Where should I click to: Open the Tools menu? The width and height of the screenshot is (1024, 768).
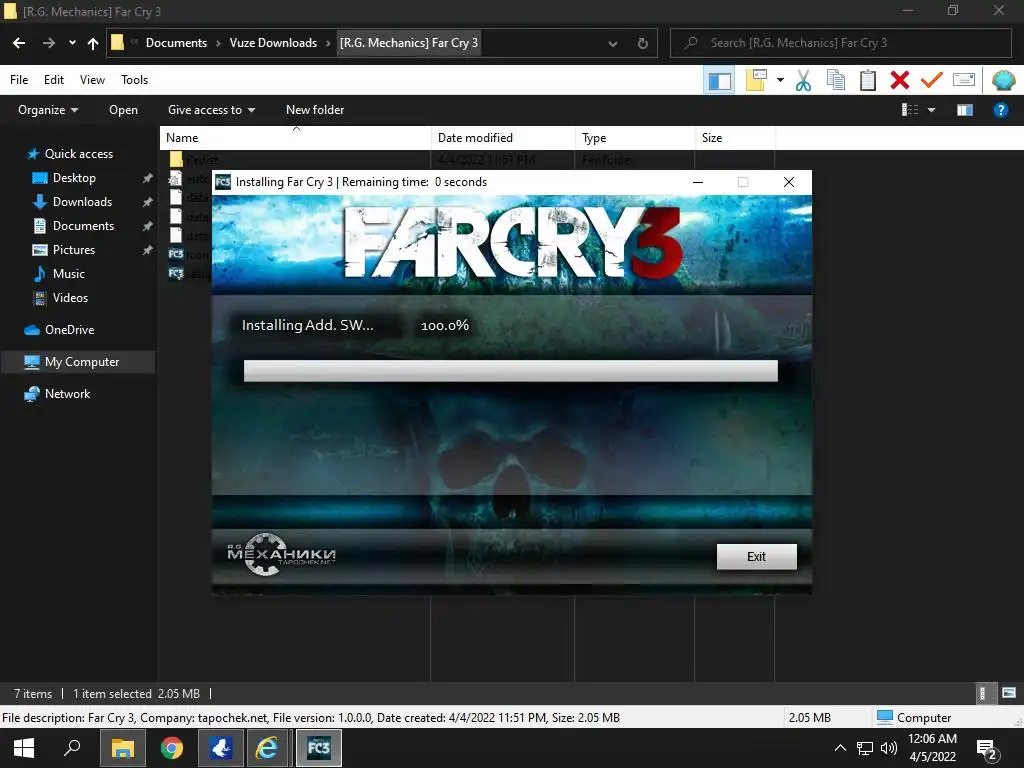pos(135,80)
